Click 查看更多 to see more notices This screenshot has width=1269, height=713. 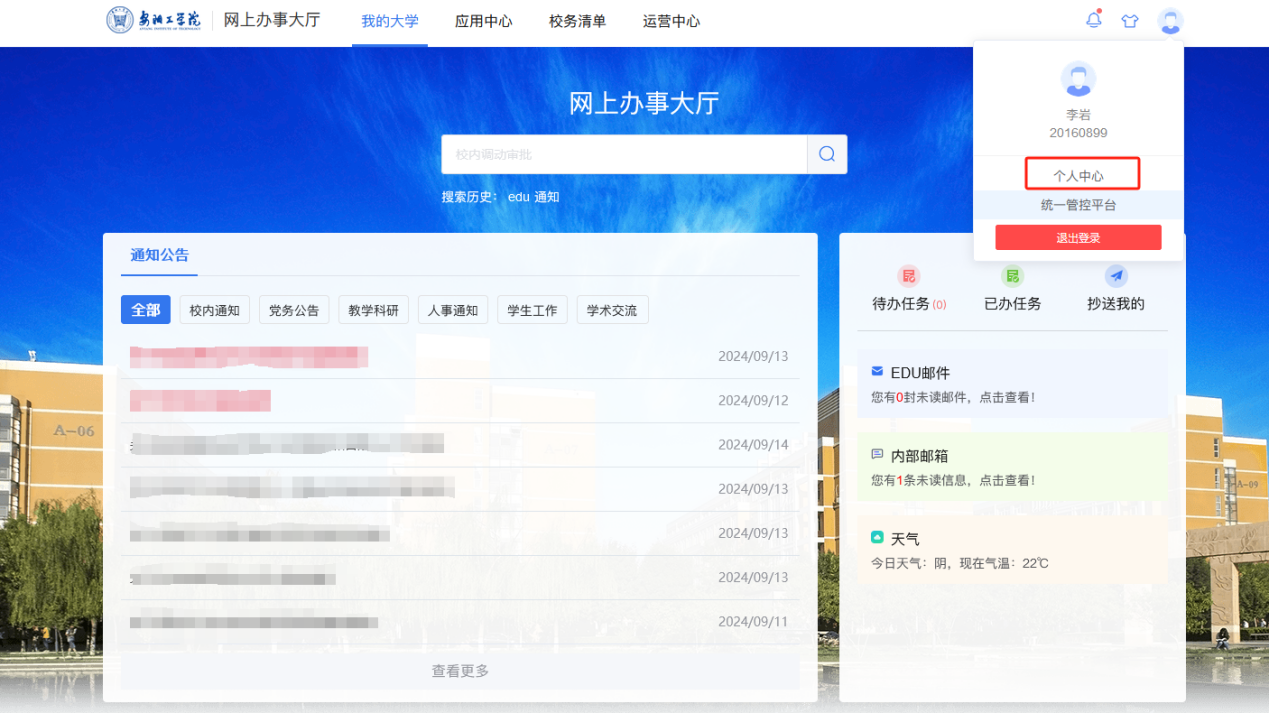pos(460,671)
